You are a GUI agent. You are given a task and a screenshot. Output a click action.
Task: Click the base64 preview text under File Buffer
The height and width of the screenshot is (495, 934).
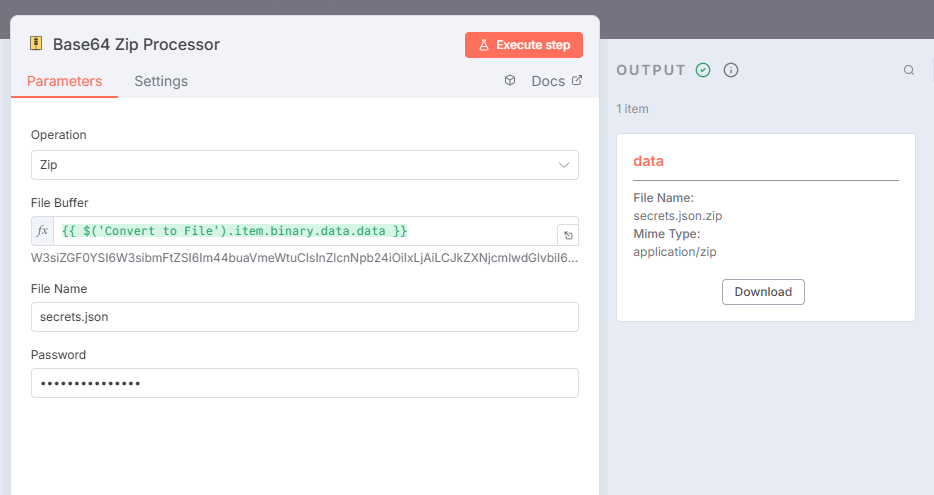coord(304,258)
